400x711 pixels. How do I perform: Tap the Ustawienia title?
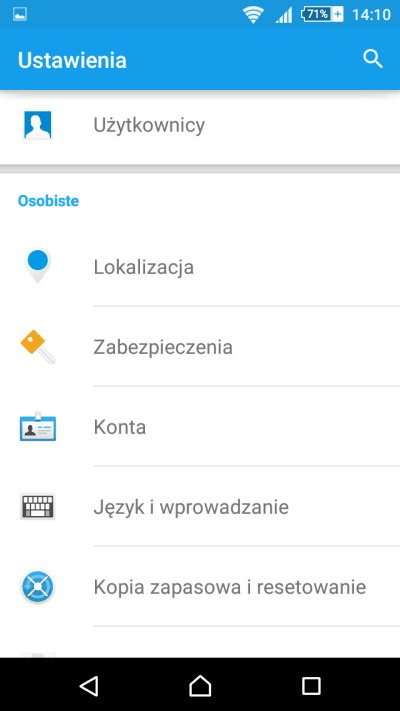tap(72, 60)
